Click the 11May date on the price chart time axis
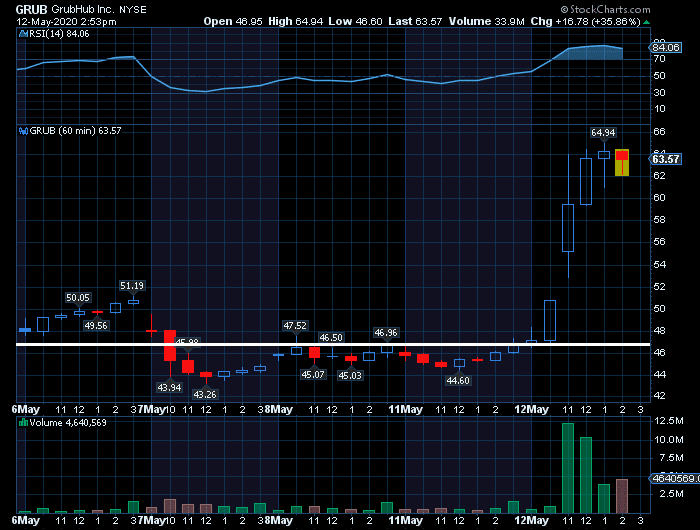 pyautogui.click(x=405, y=409)
